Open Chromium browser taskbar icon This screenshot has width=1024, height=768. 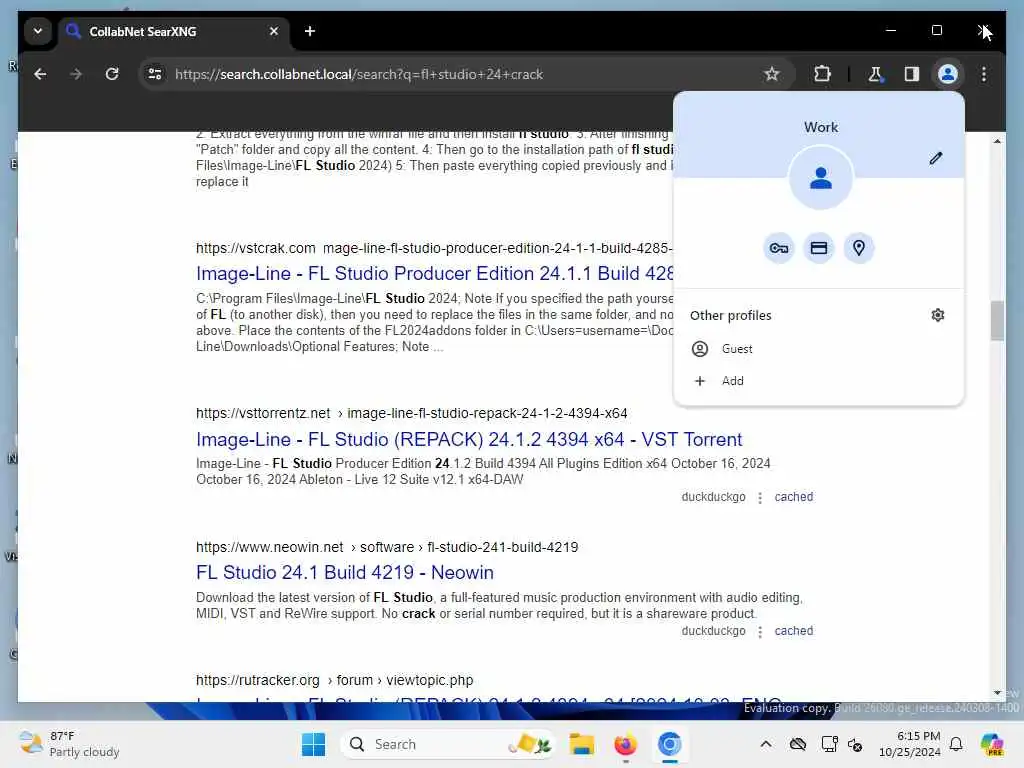point(669,744)
